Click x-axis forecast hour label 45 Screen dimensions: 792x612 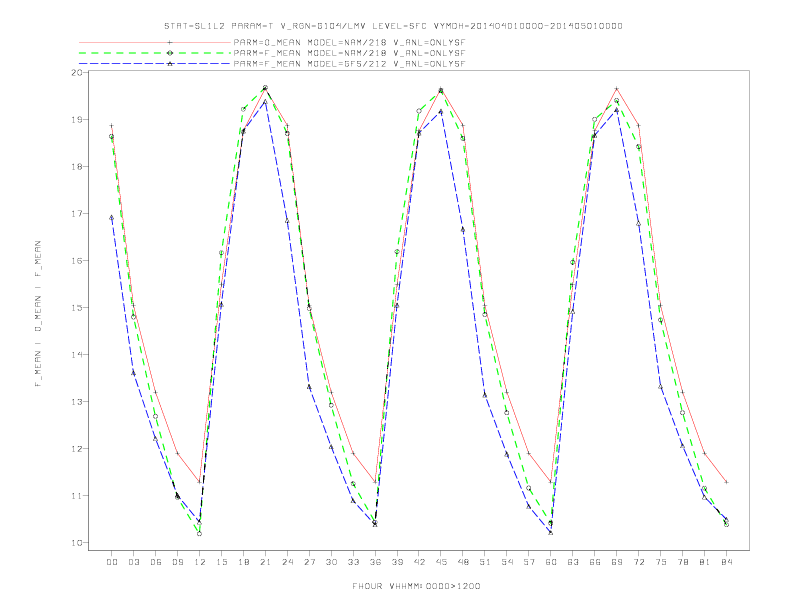tap(441, 562)
